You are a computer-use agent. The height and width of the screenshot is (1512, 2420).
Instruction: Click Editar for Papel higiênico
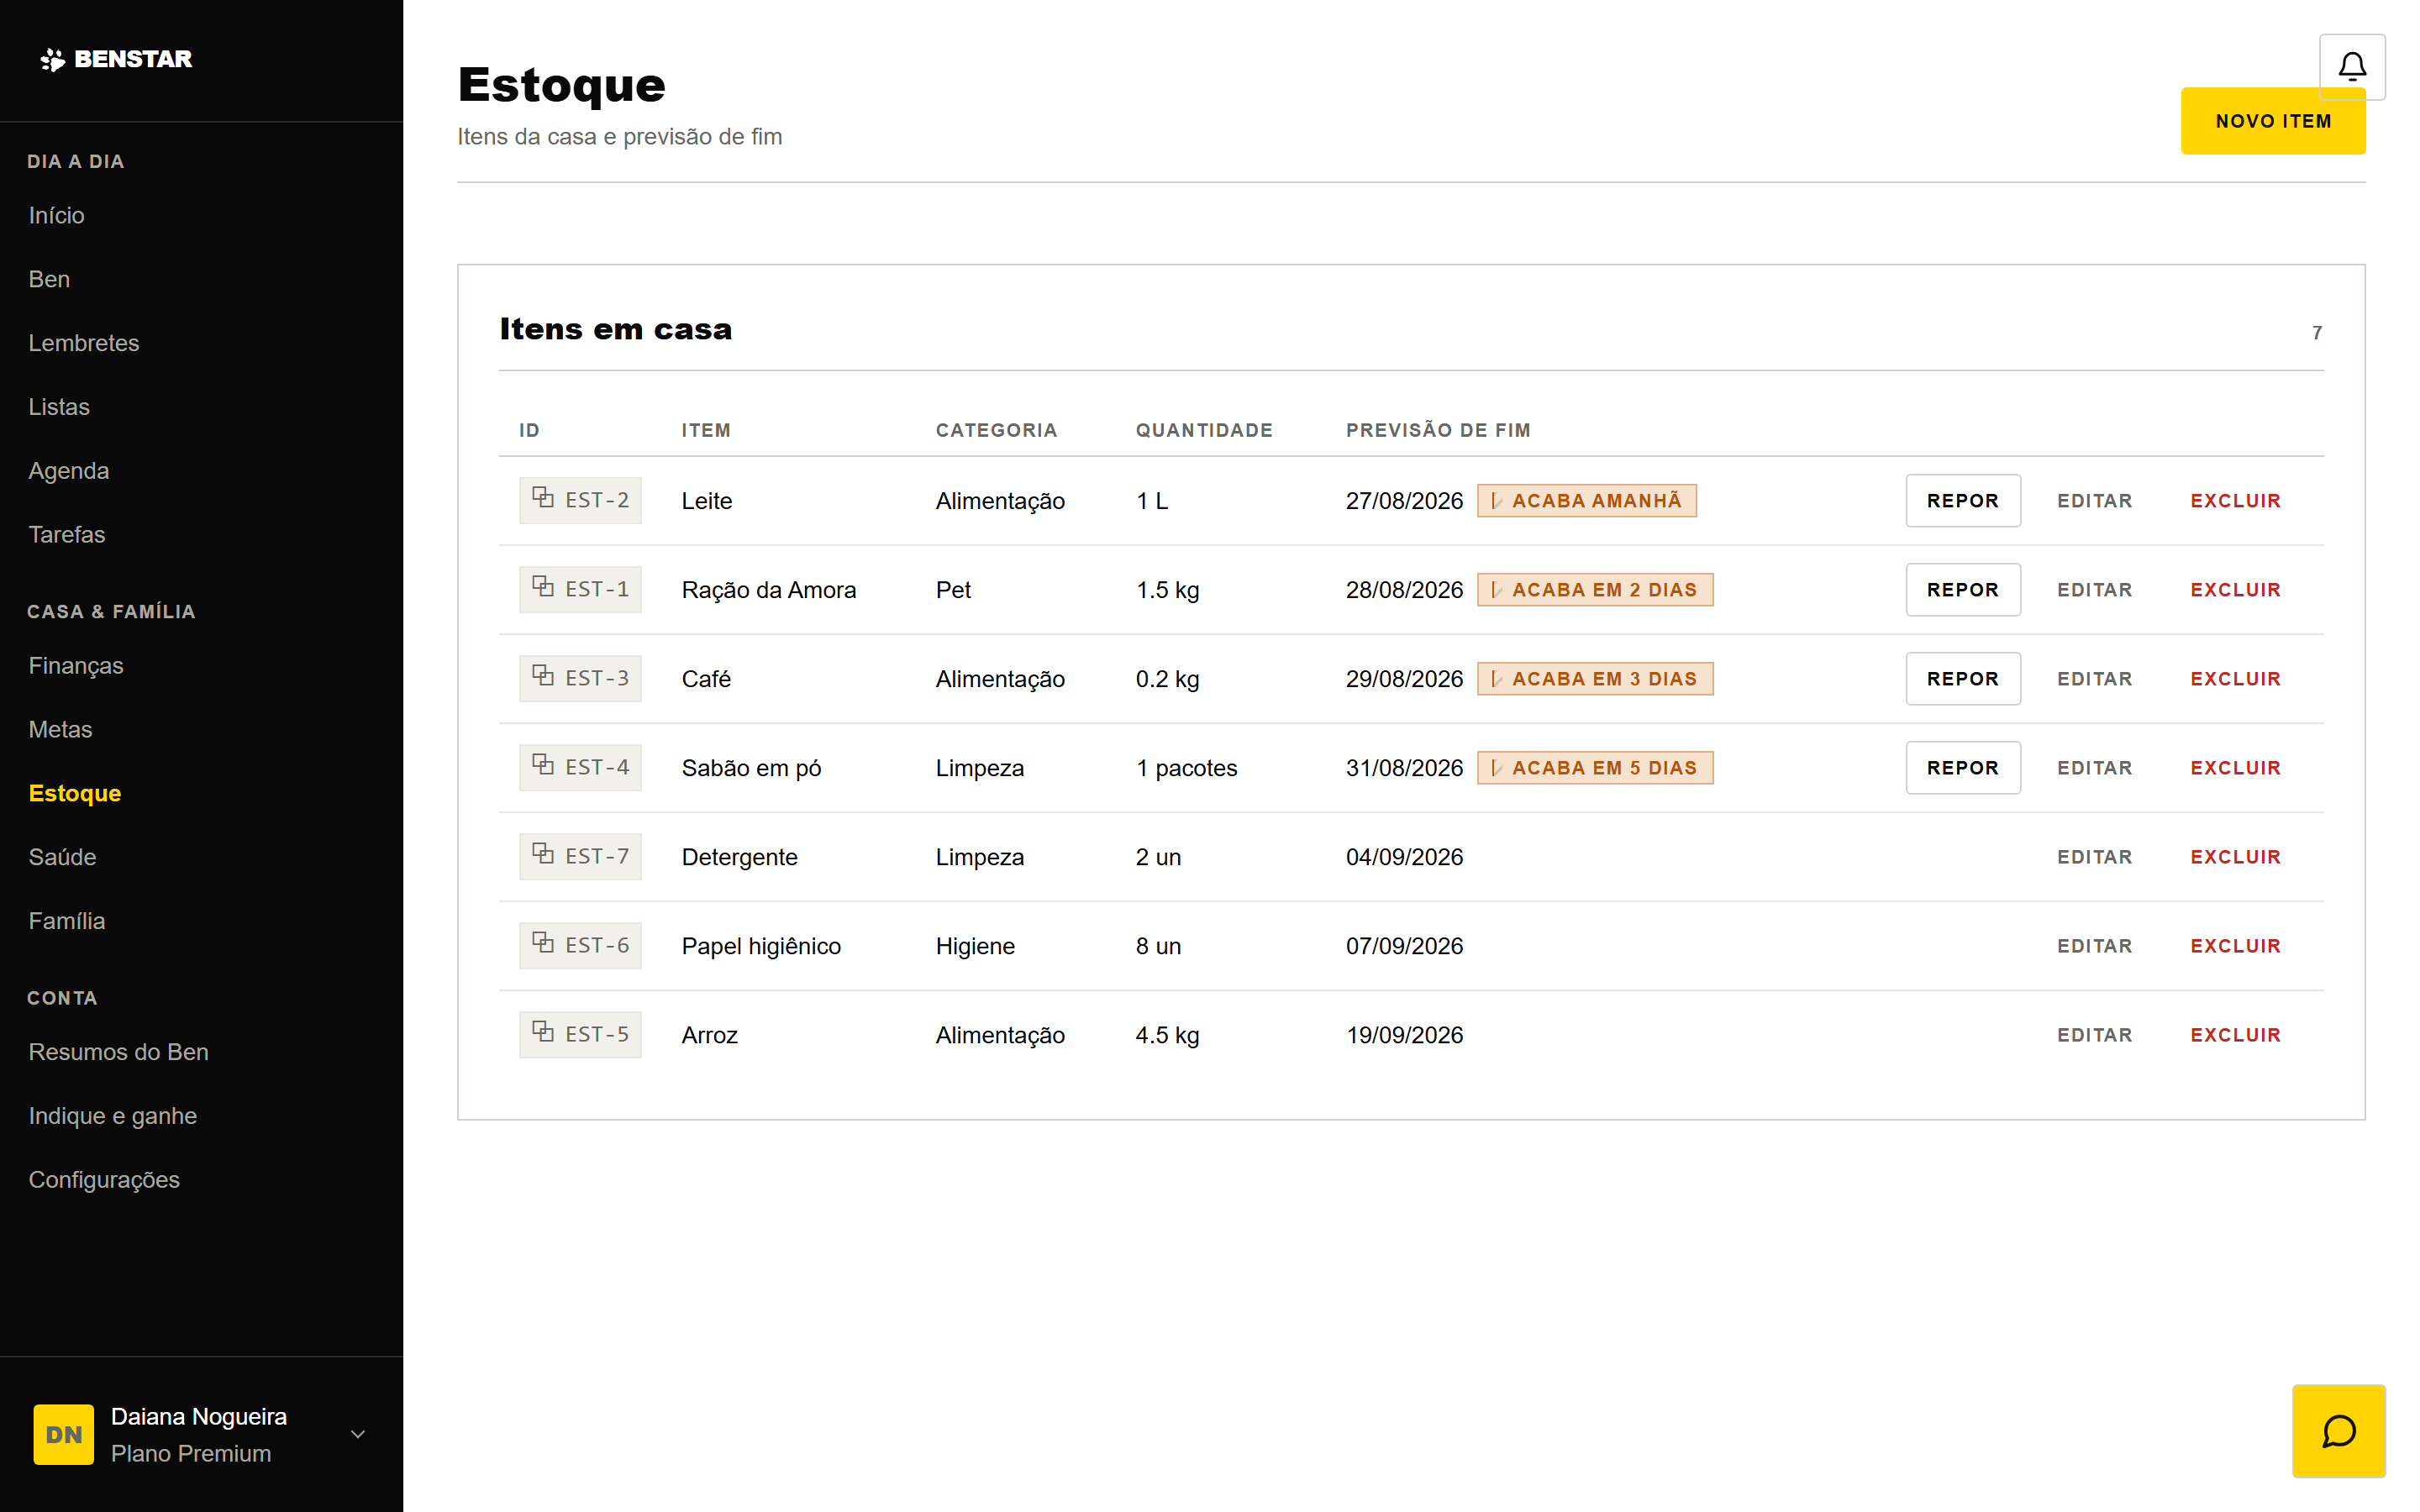tap(2094, 945)
